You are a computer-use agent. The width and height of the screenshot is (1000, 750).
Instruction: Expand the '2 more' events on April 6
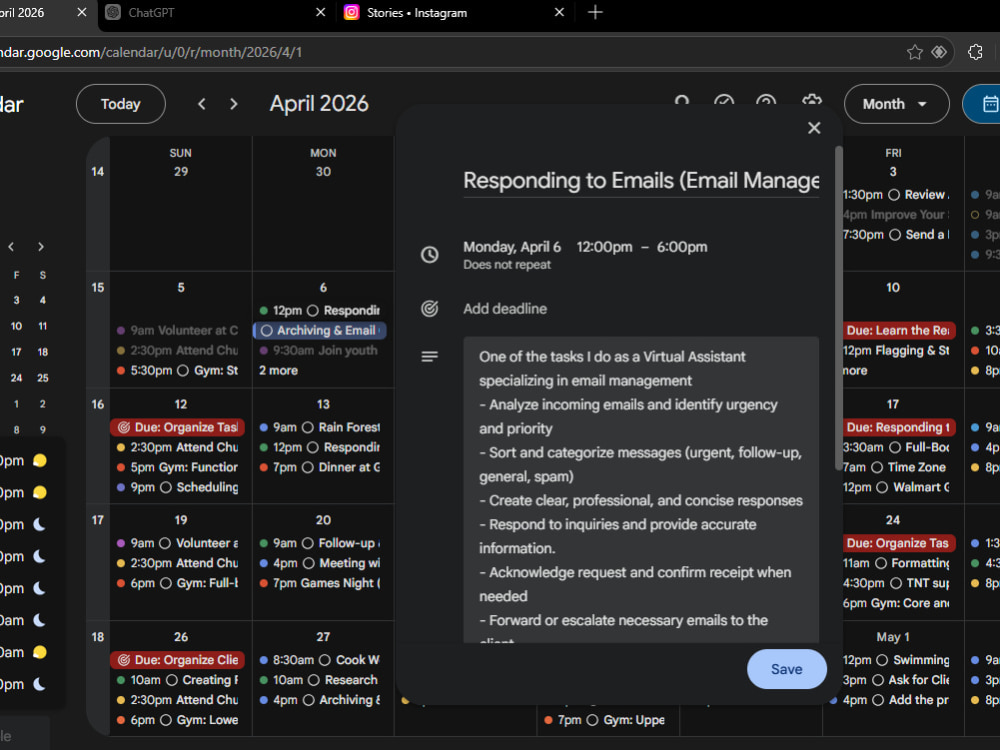click(x=279, y=371)
